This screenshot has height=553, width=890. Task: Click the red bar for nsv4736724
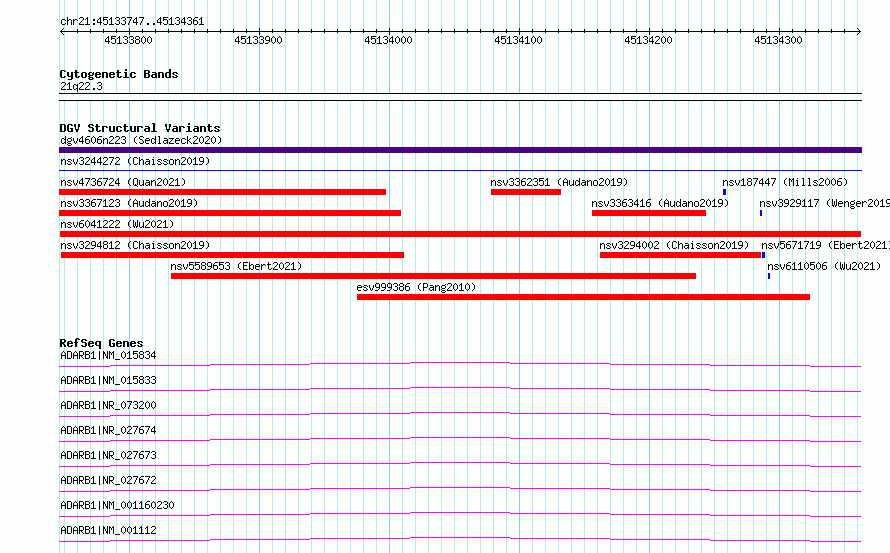coord(222,192)
